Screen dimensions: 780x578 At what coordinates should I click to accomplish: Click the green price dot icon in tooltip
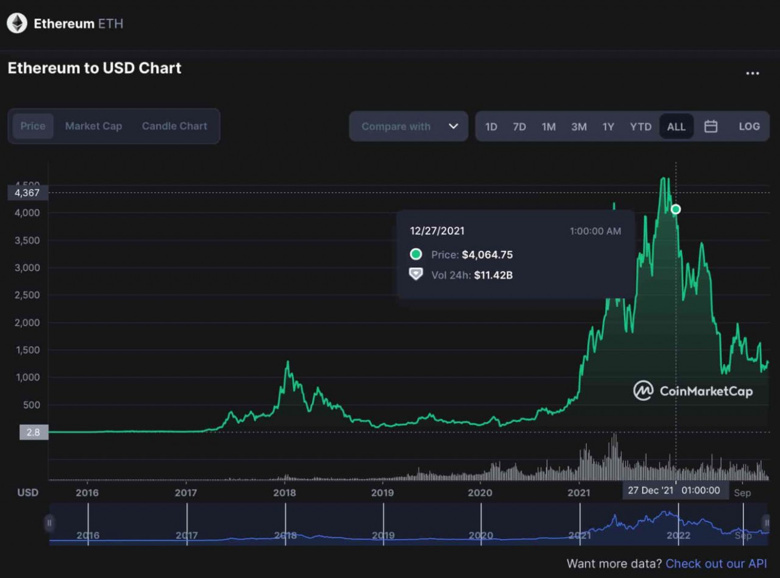pyautogui.click(x=416, y=255)
